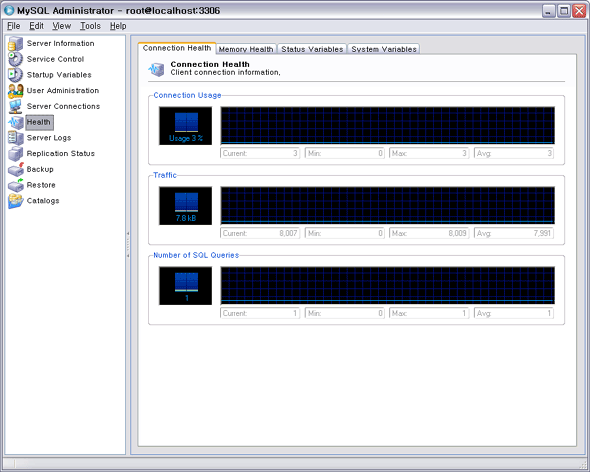Click Connection Usage Max field

click(429, 153)
